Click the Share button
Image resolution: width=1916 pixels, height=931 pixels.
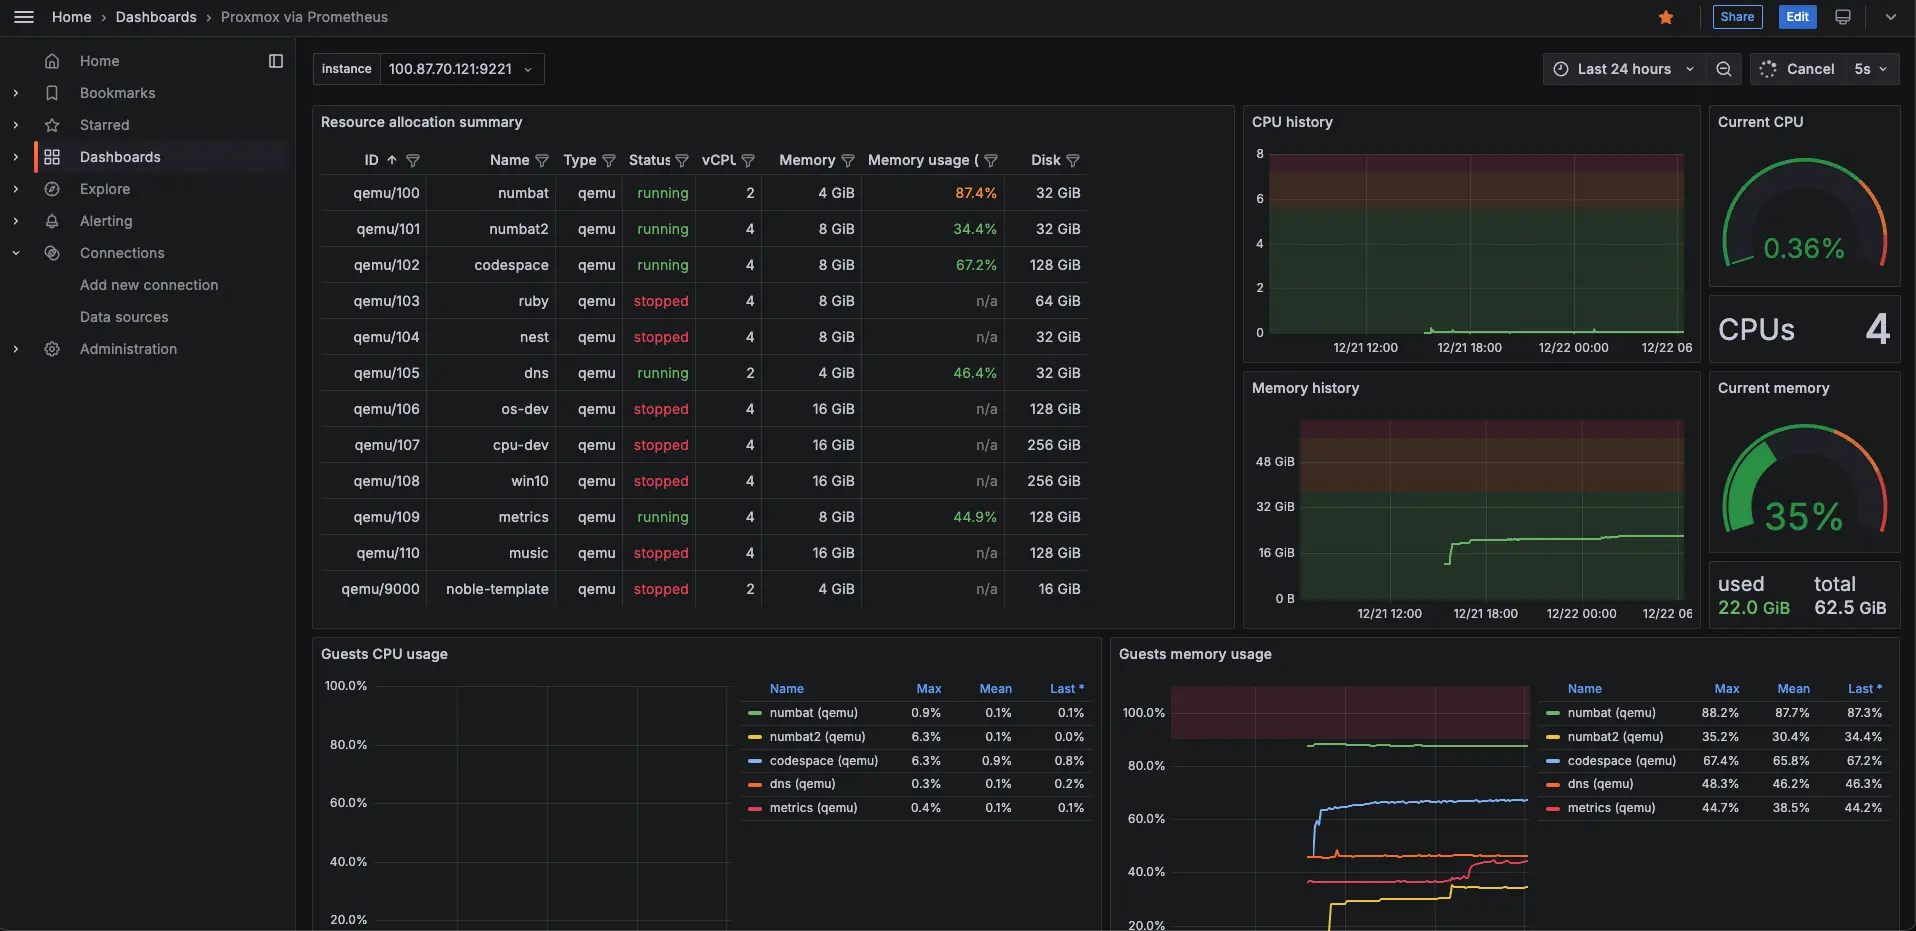pyautogui.click(x=1737, y=17)
